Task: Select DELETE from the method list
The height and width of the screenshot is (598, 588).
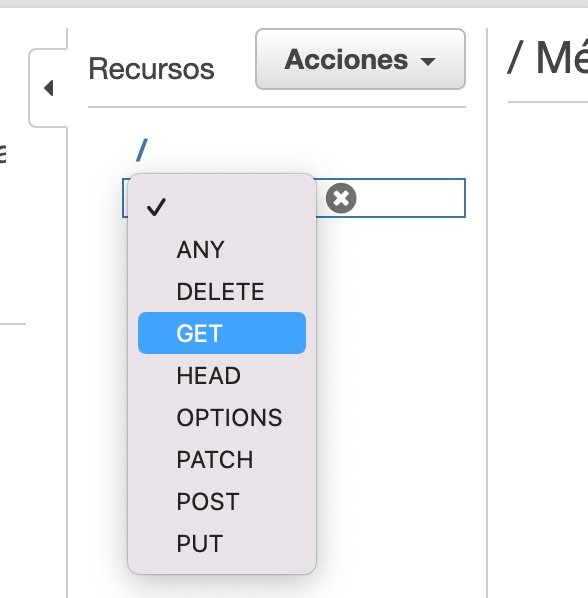Action: tap(222, 291)
